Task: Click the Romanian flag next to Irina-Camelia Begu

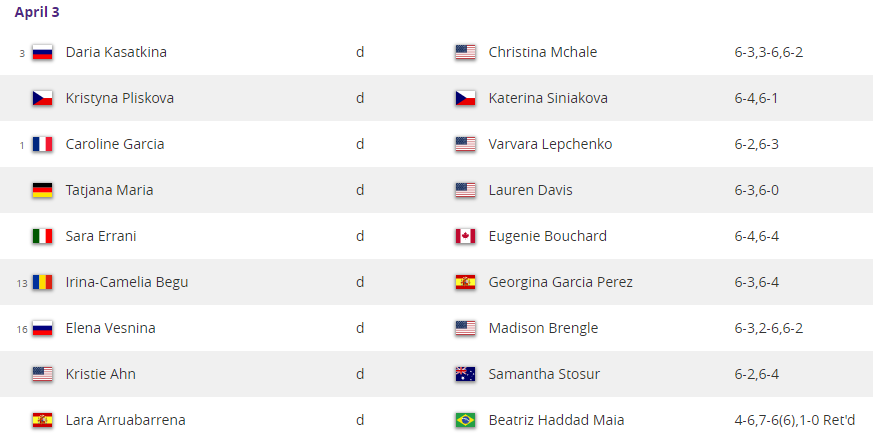Action: click(x=42, y=282)
